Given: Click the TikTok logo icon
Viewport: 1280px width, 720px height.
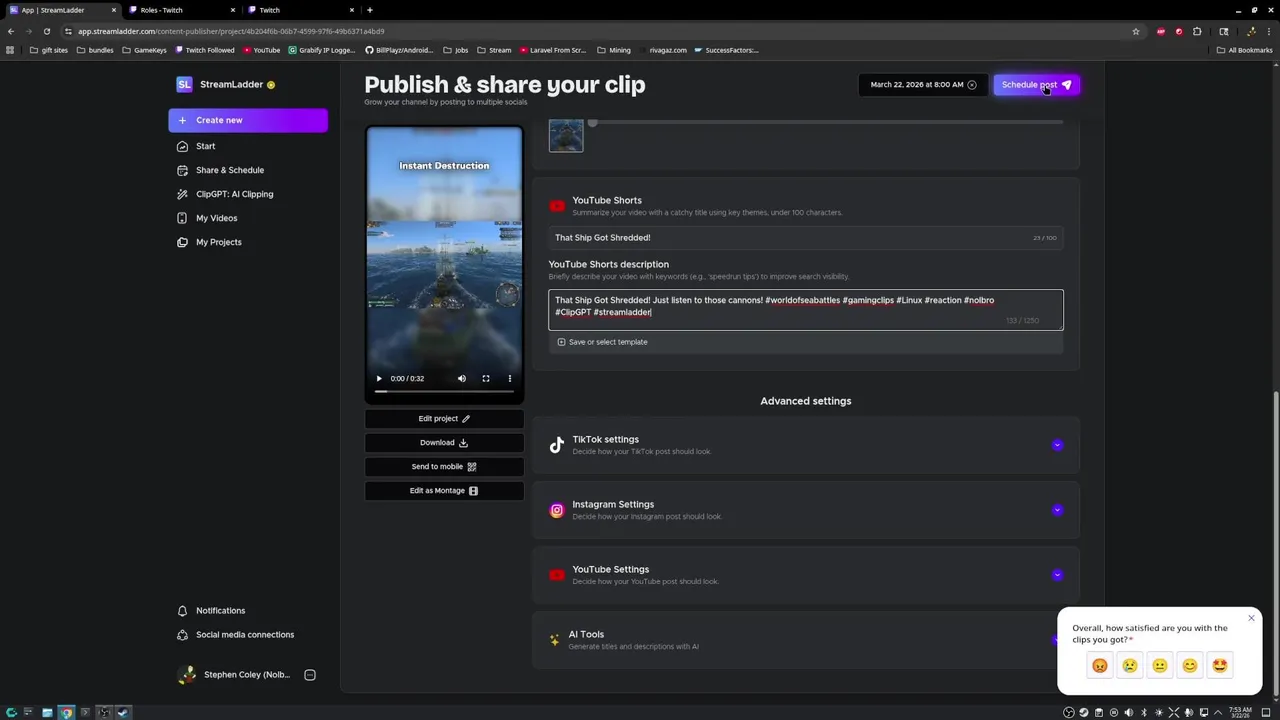Looking at the screenshot, I should [x=557, y=445].
